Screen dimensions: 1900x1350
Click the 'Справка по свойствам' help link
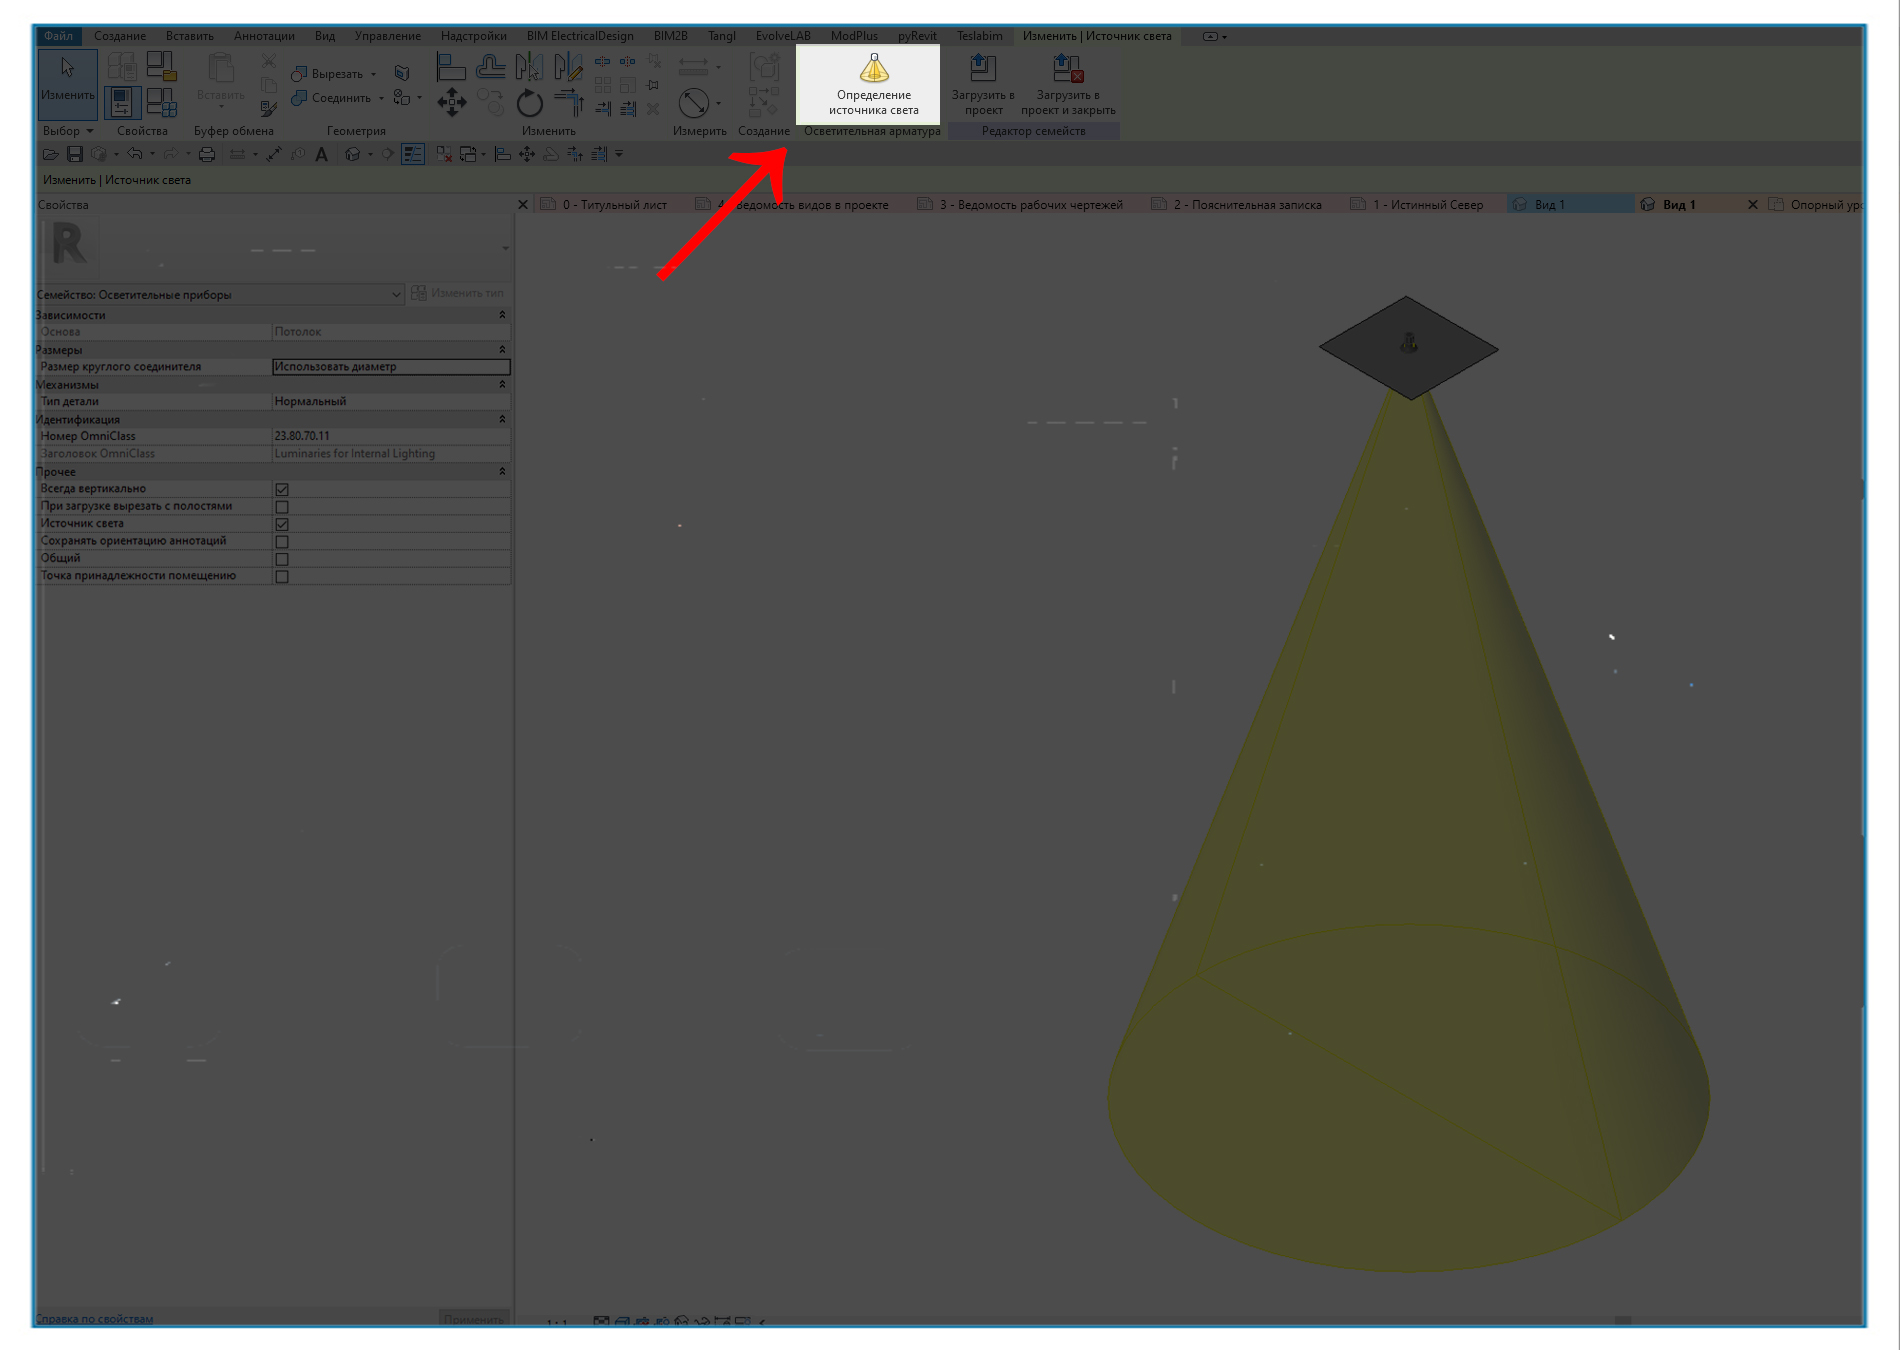(95, 1319)
